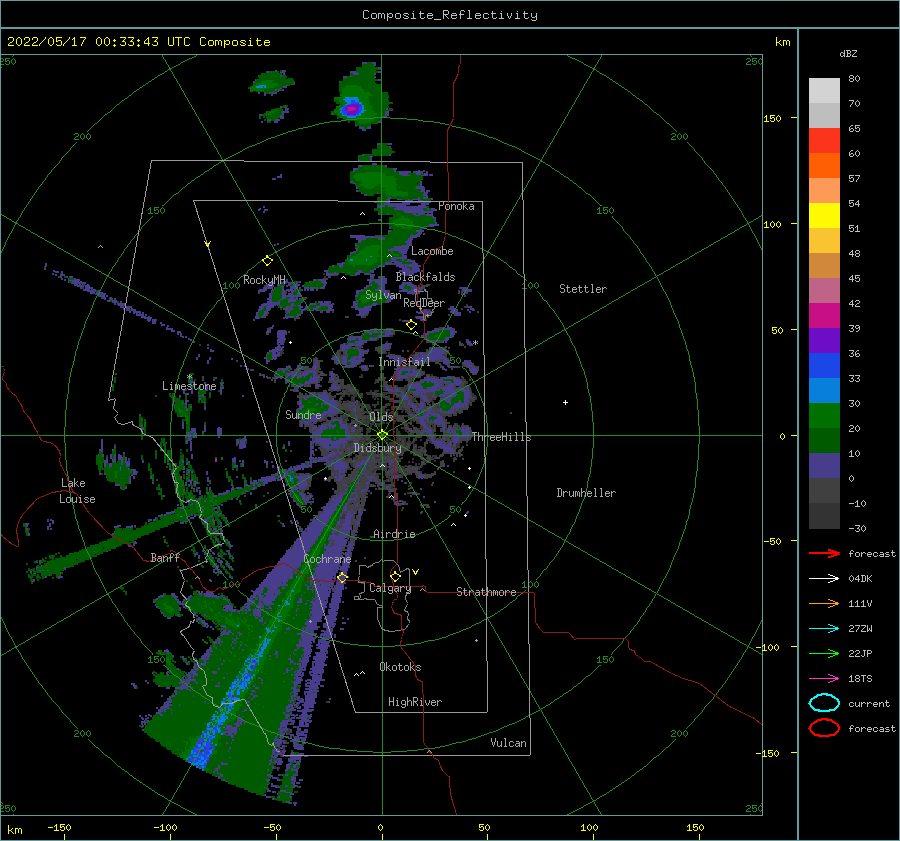Image resolution: width=900 pixels, height=841 pixels.
Task: Click the Composite_Reflectivity title
Action: point(450,15)
